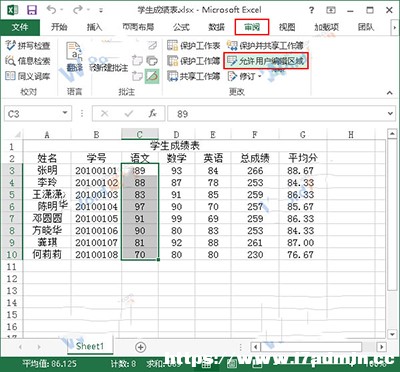This screenshot has height=372, width=400.
Task: Toggle the highlighted show ink icon
Action: point(152,76)
